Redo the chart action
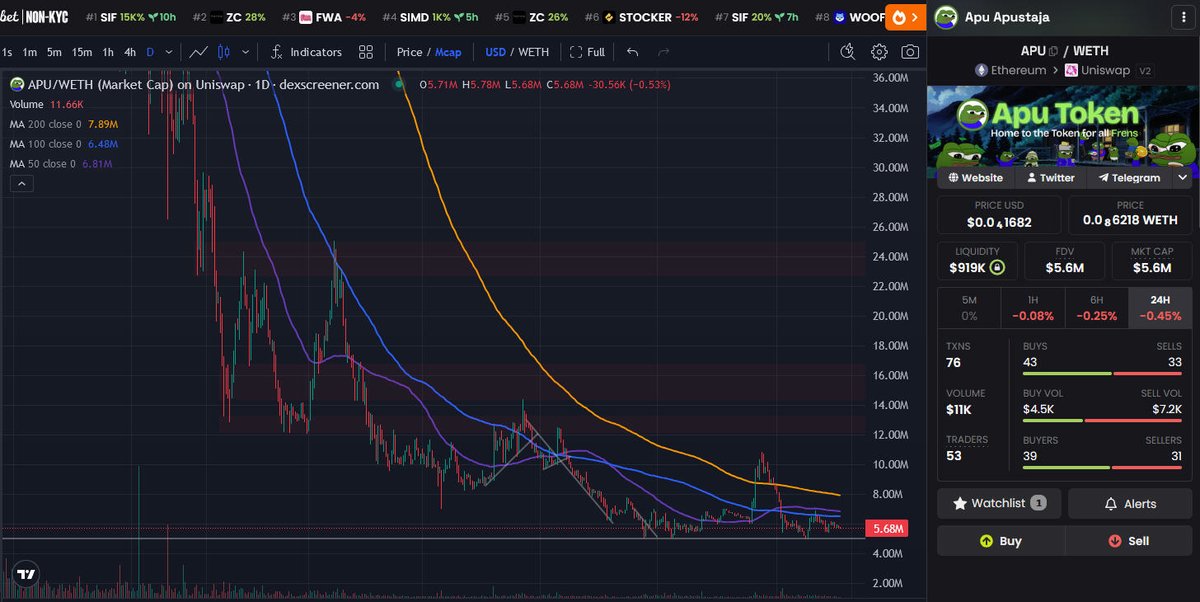Screen dimensions: 1200x602 (x=663, y=52)
